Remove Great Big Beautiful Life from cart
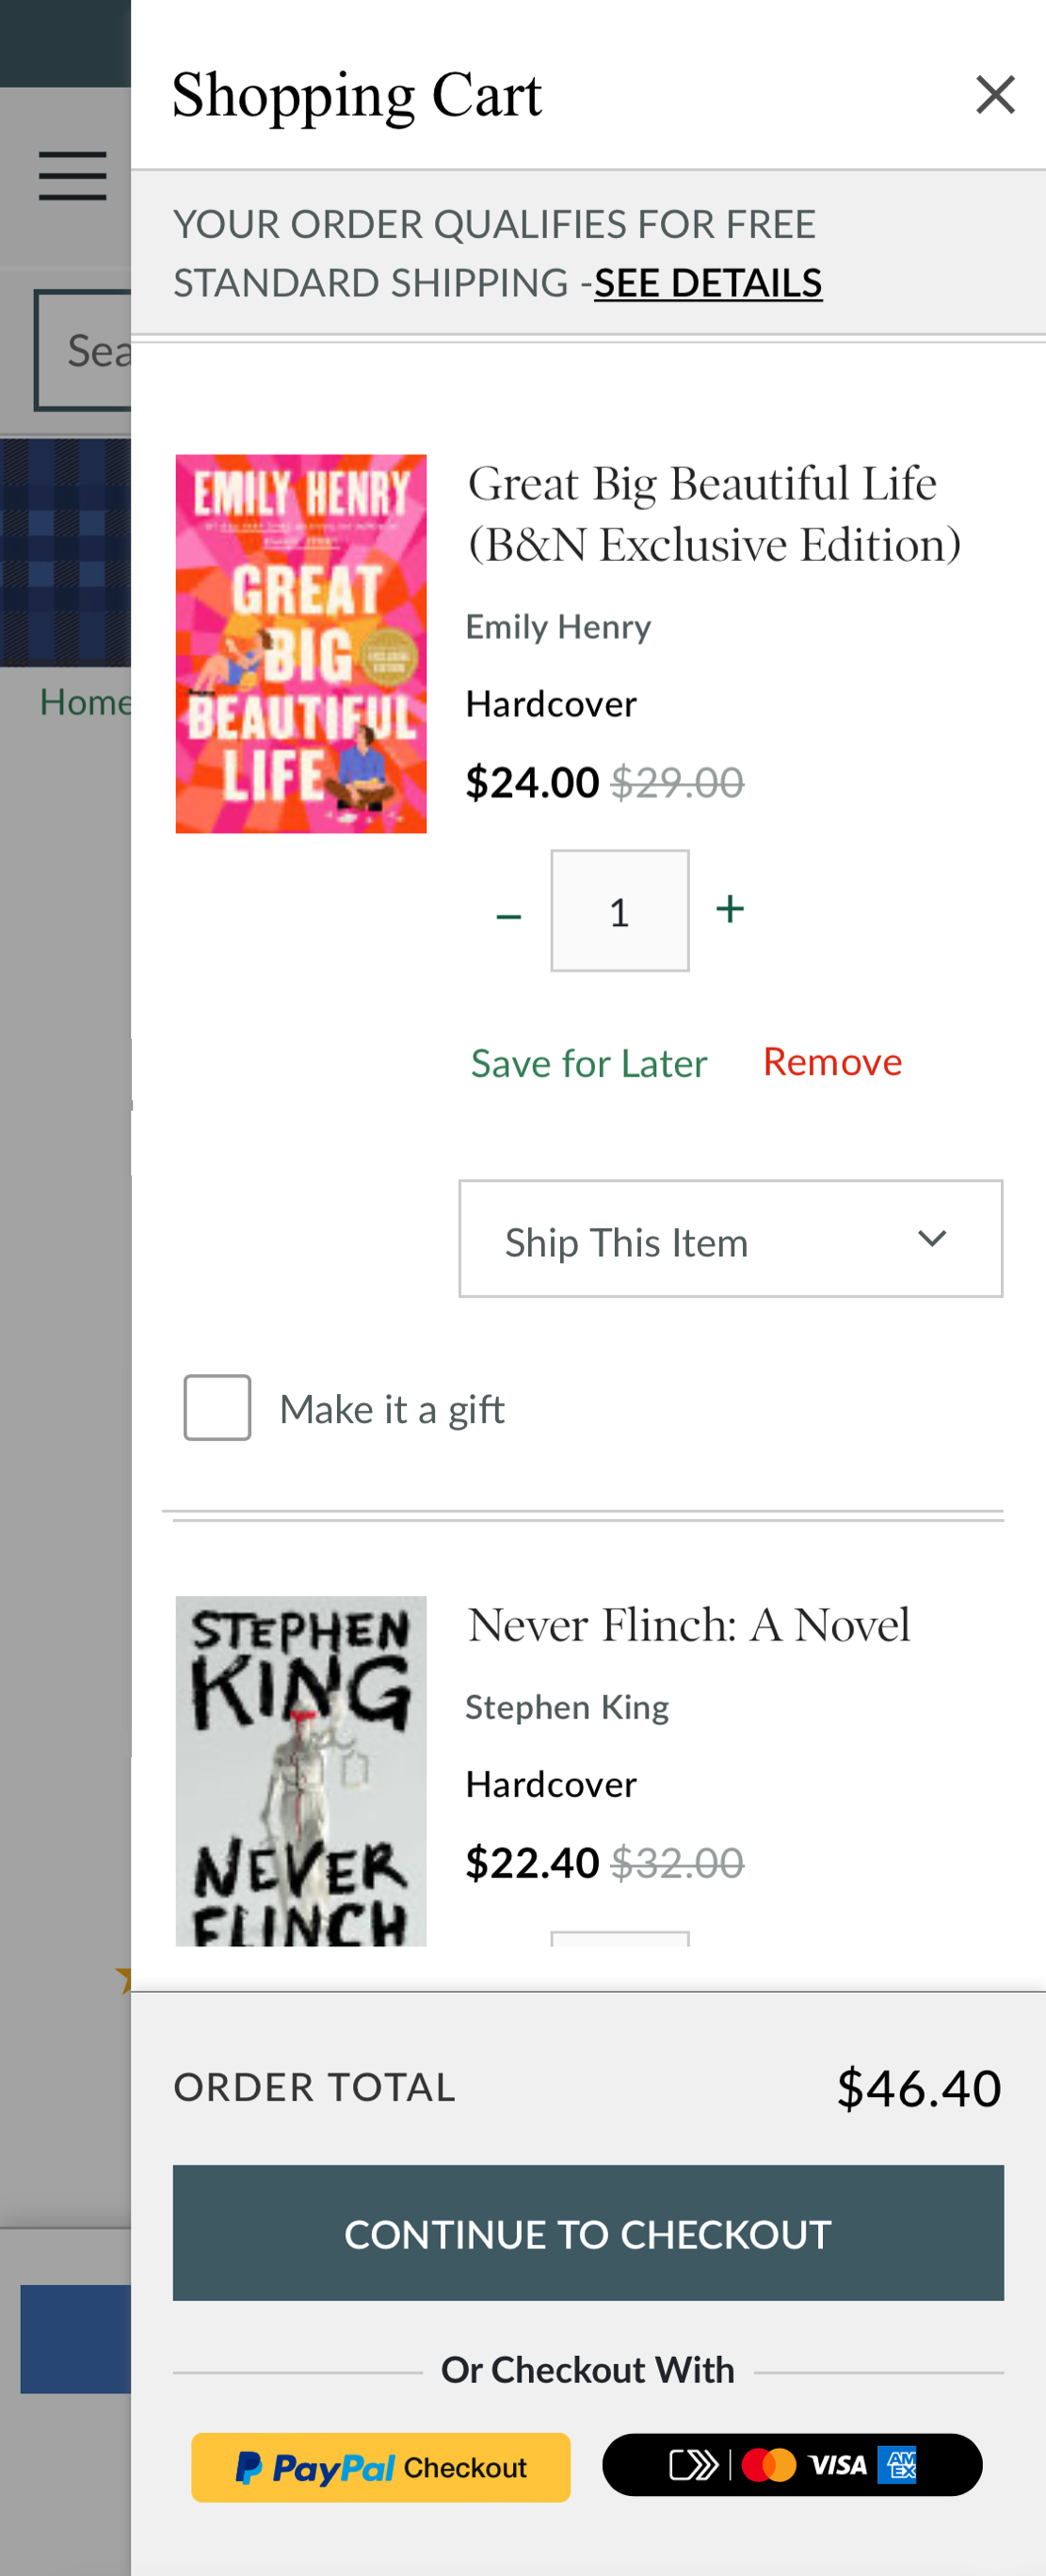Viewport: 1046px width, 2576px height. pyautogui.click(x=832, y=1062)
